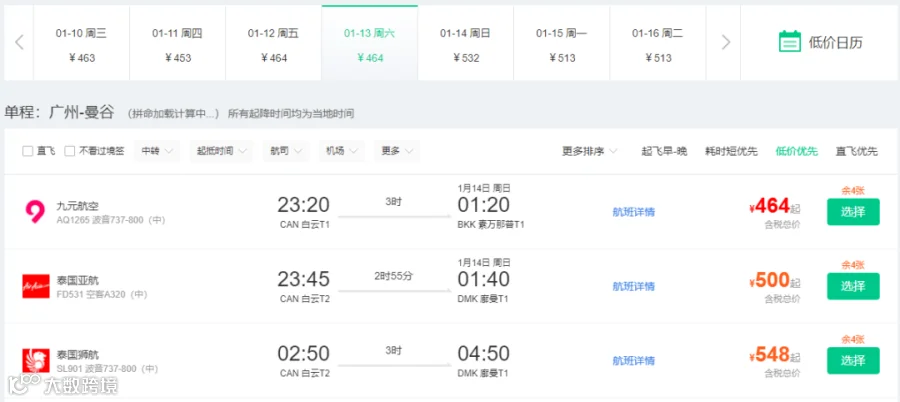Viewport: 900px width, 402px height.
Task: Enable the 直飞 direct-flight checkbox
Action: click(x=28, y=152)
